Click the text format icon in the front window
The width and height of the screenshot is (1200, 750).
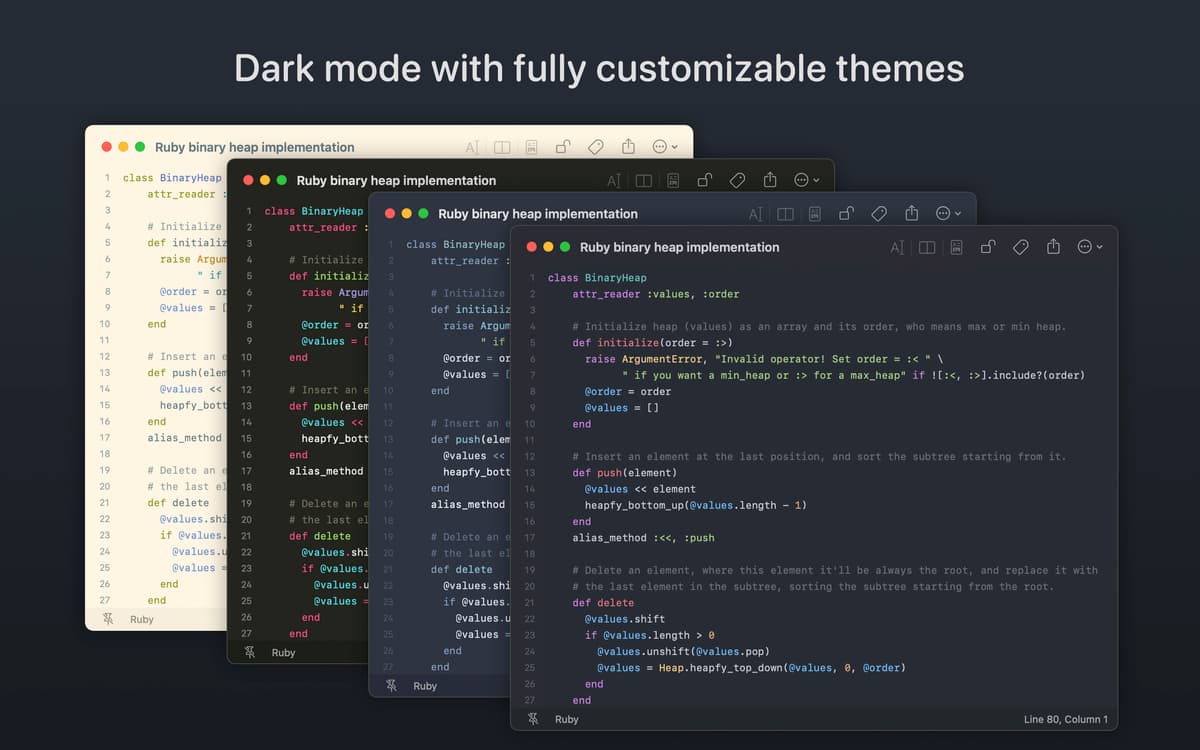[x=897, y=247]
